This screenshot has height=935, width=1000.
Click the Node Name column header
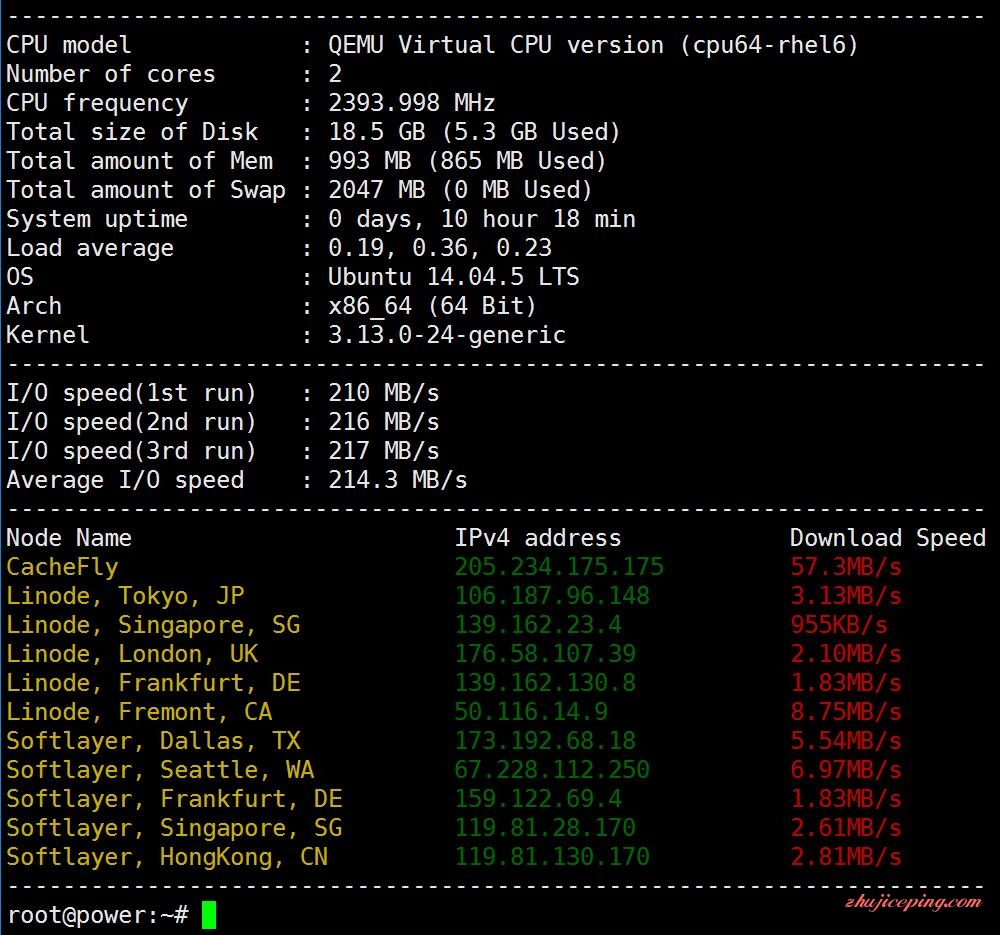coord(69,538)
